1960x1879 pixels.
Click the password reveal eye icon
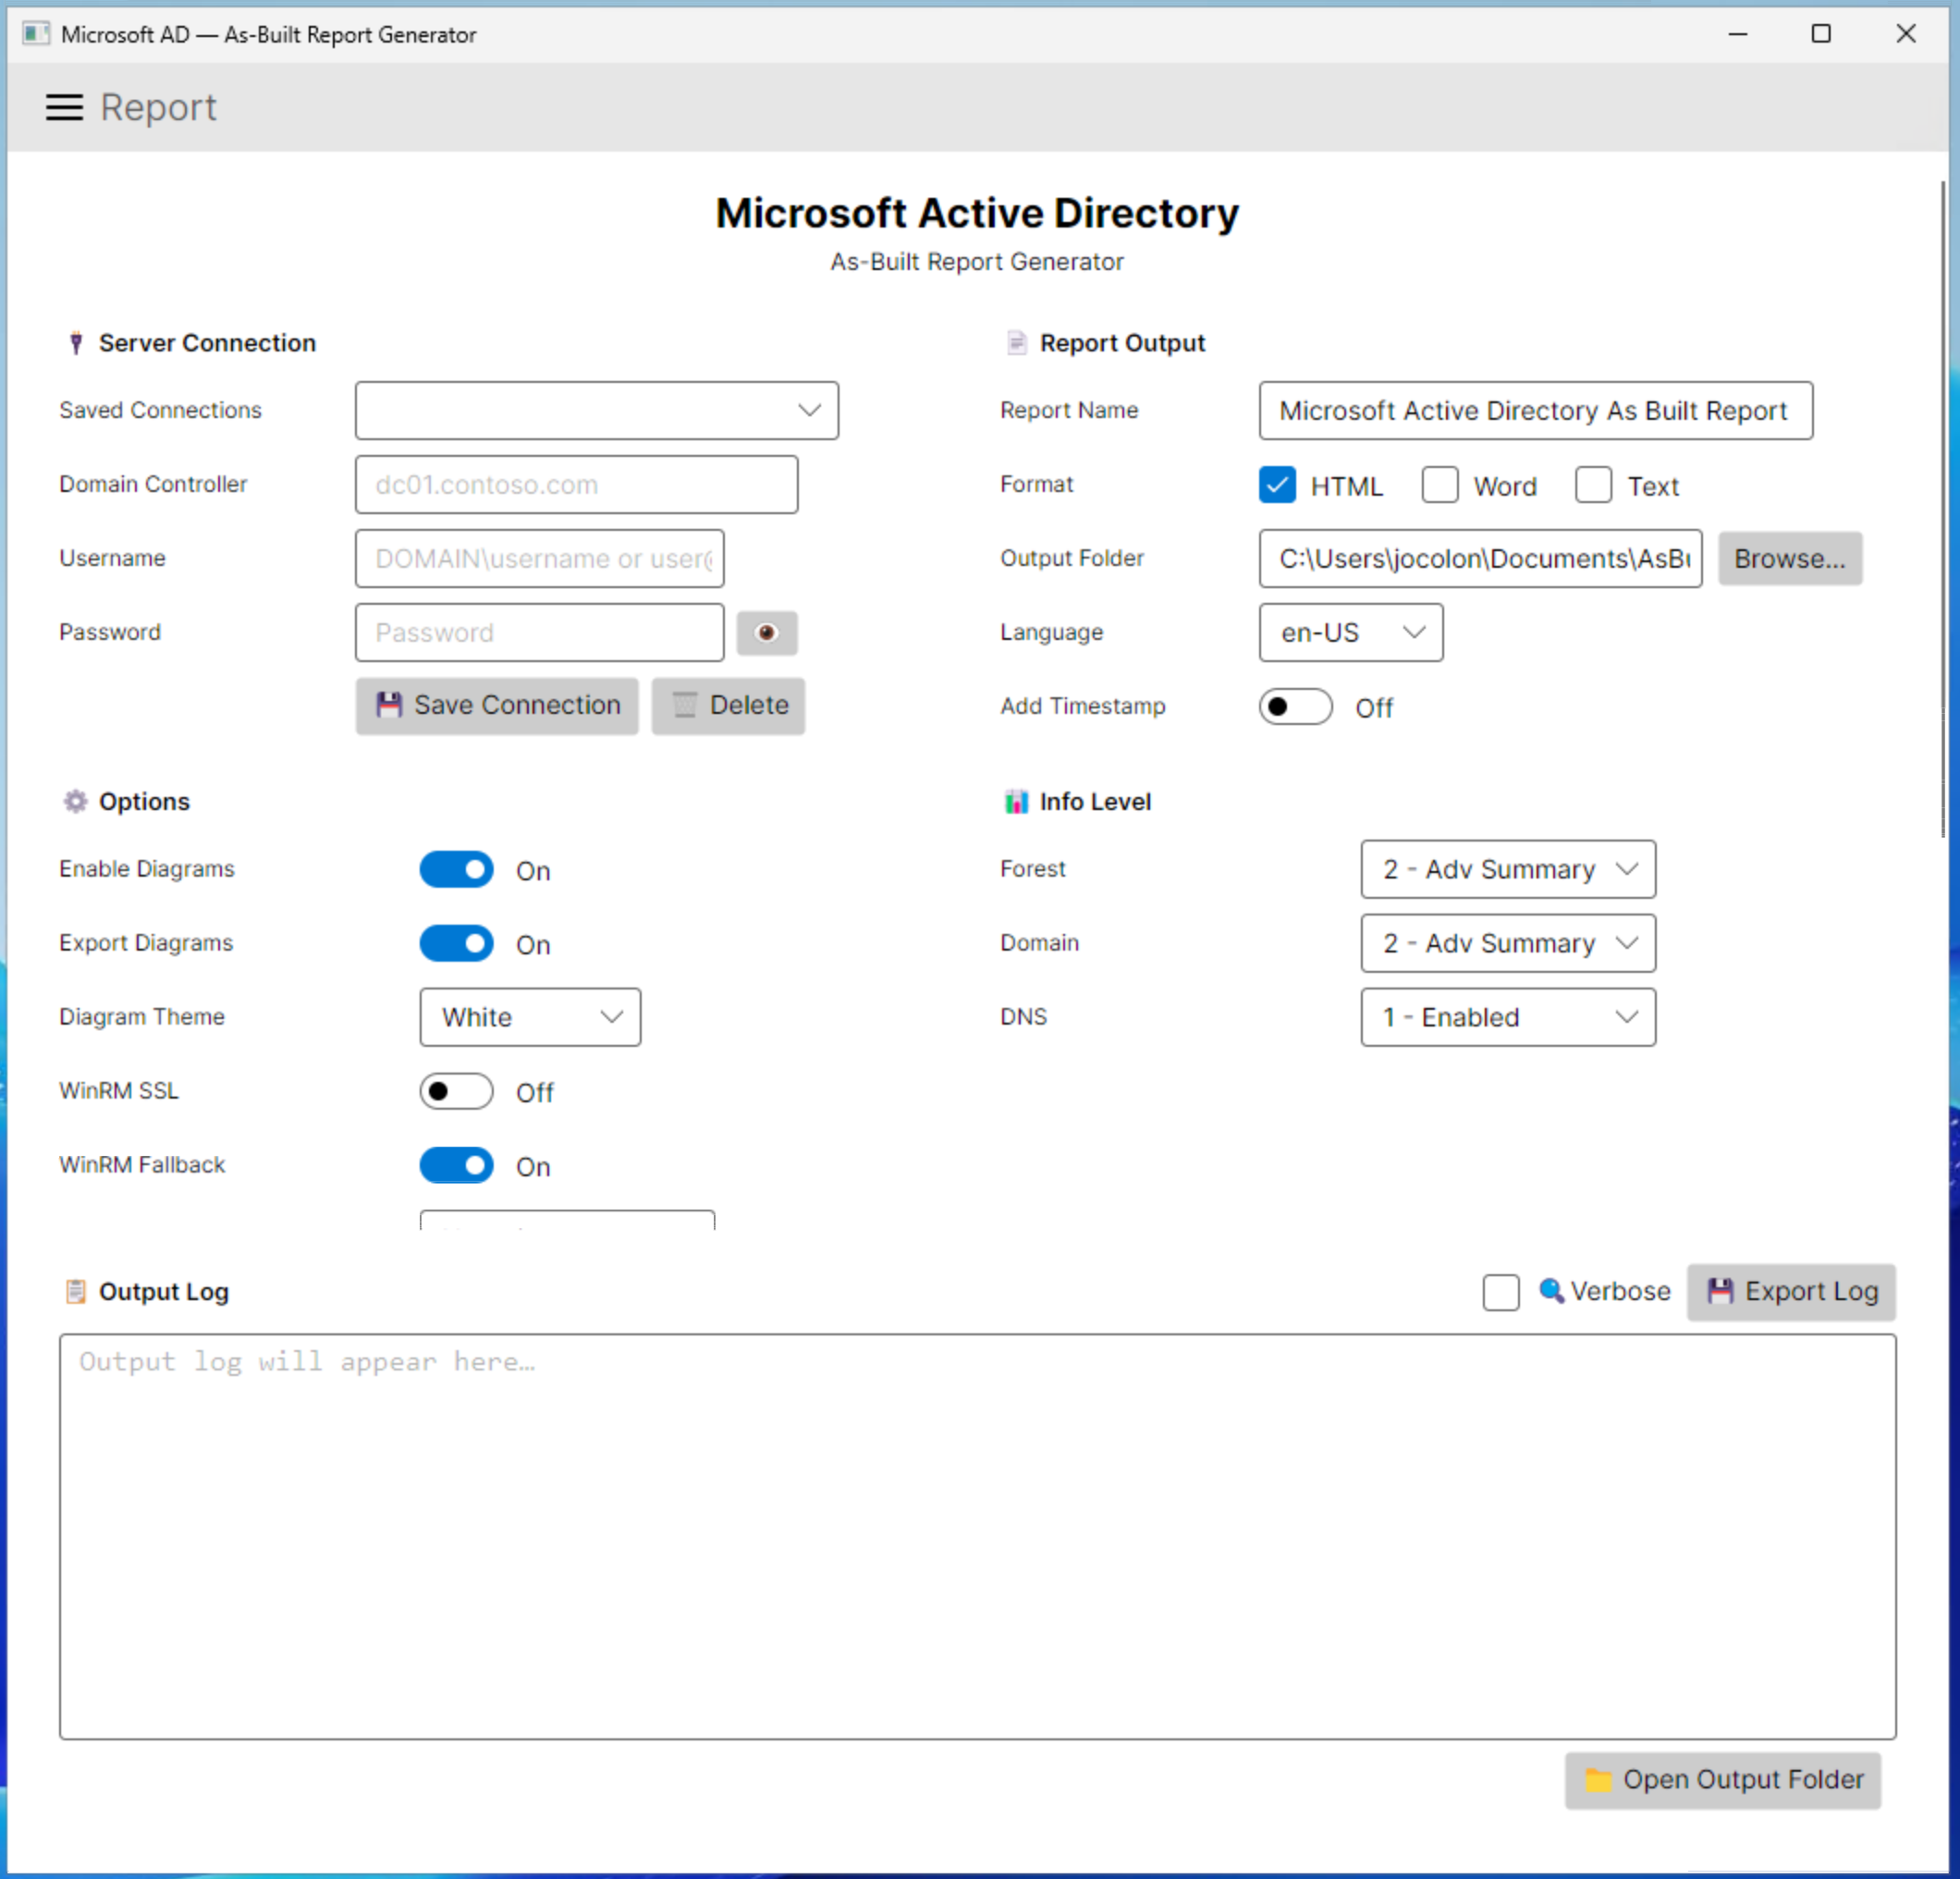pos(766,632)
